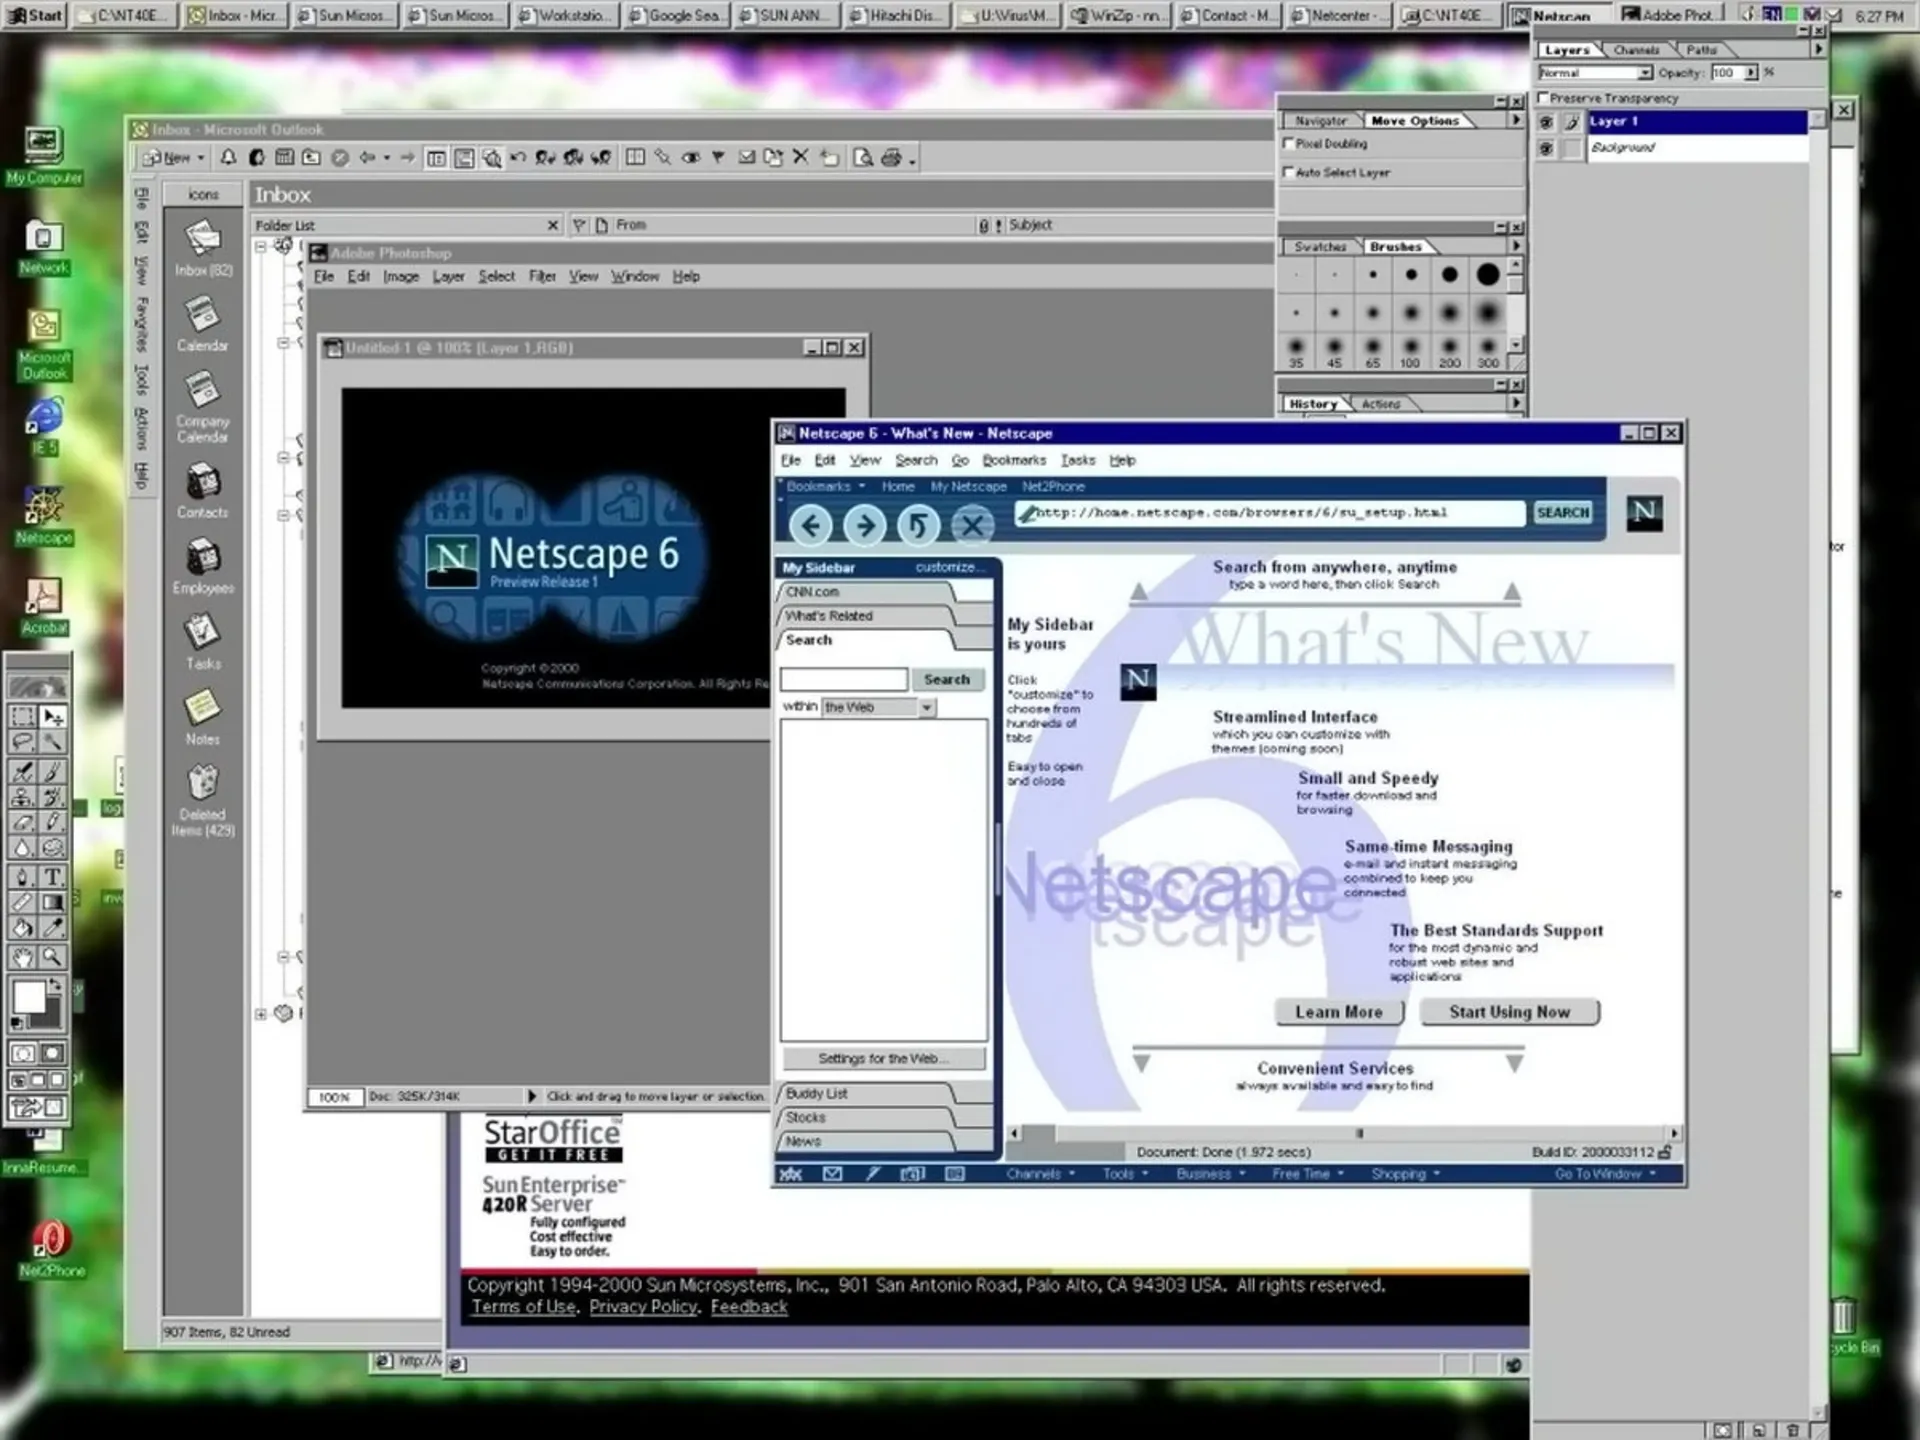Hide Layer 1 using its eye icon
The width and height of the screenshot is (1920, 1440).
click(x=1546, y=122)
